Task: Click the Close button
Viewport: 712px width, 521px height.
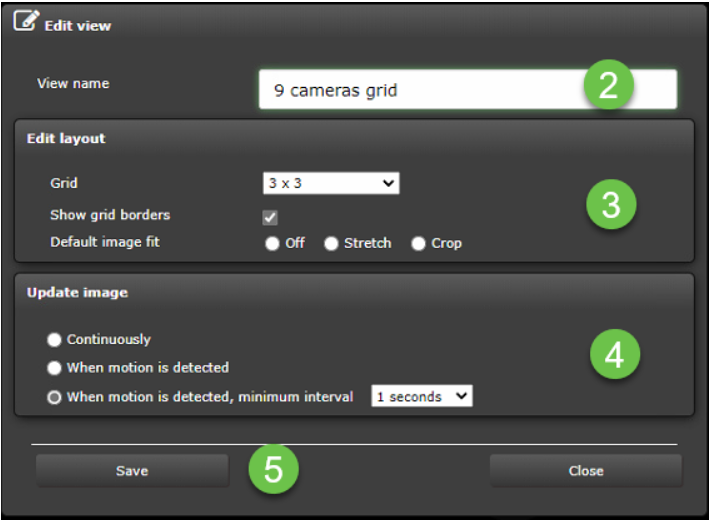Action: 585,471
